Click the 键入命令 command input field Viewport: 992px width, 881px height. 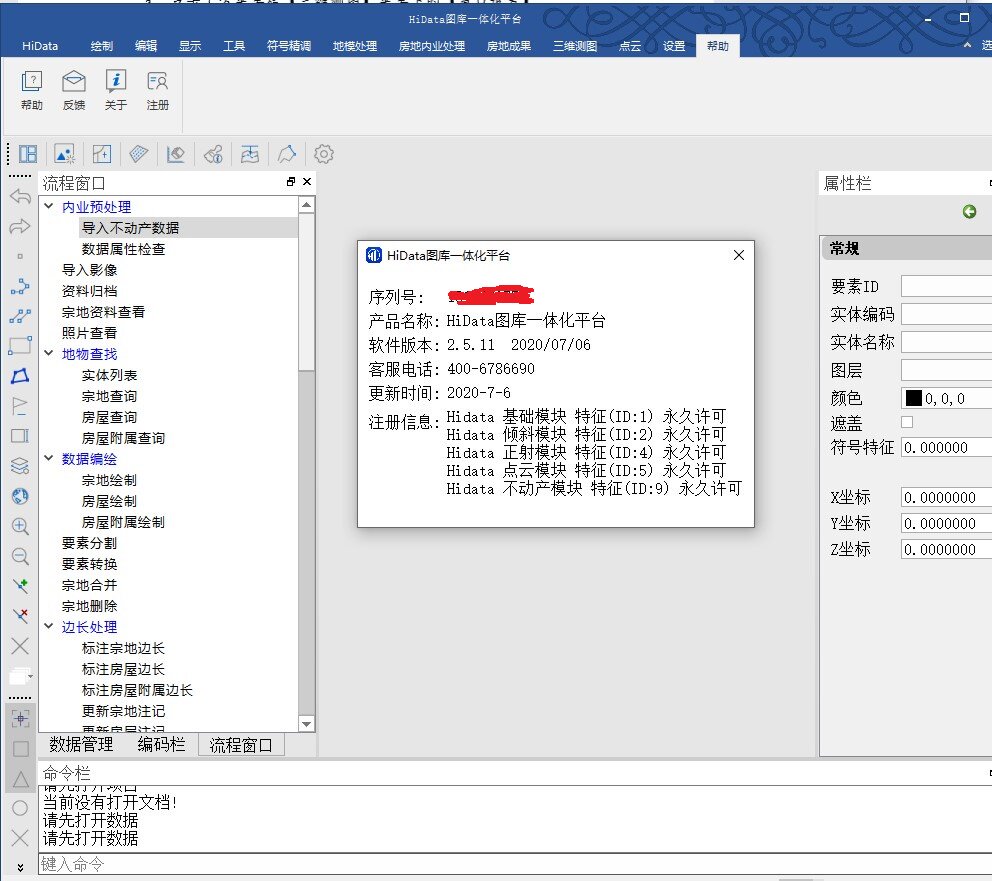pyautogui.click(x=515, y=864)
